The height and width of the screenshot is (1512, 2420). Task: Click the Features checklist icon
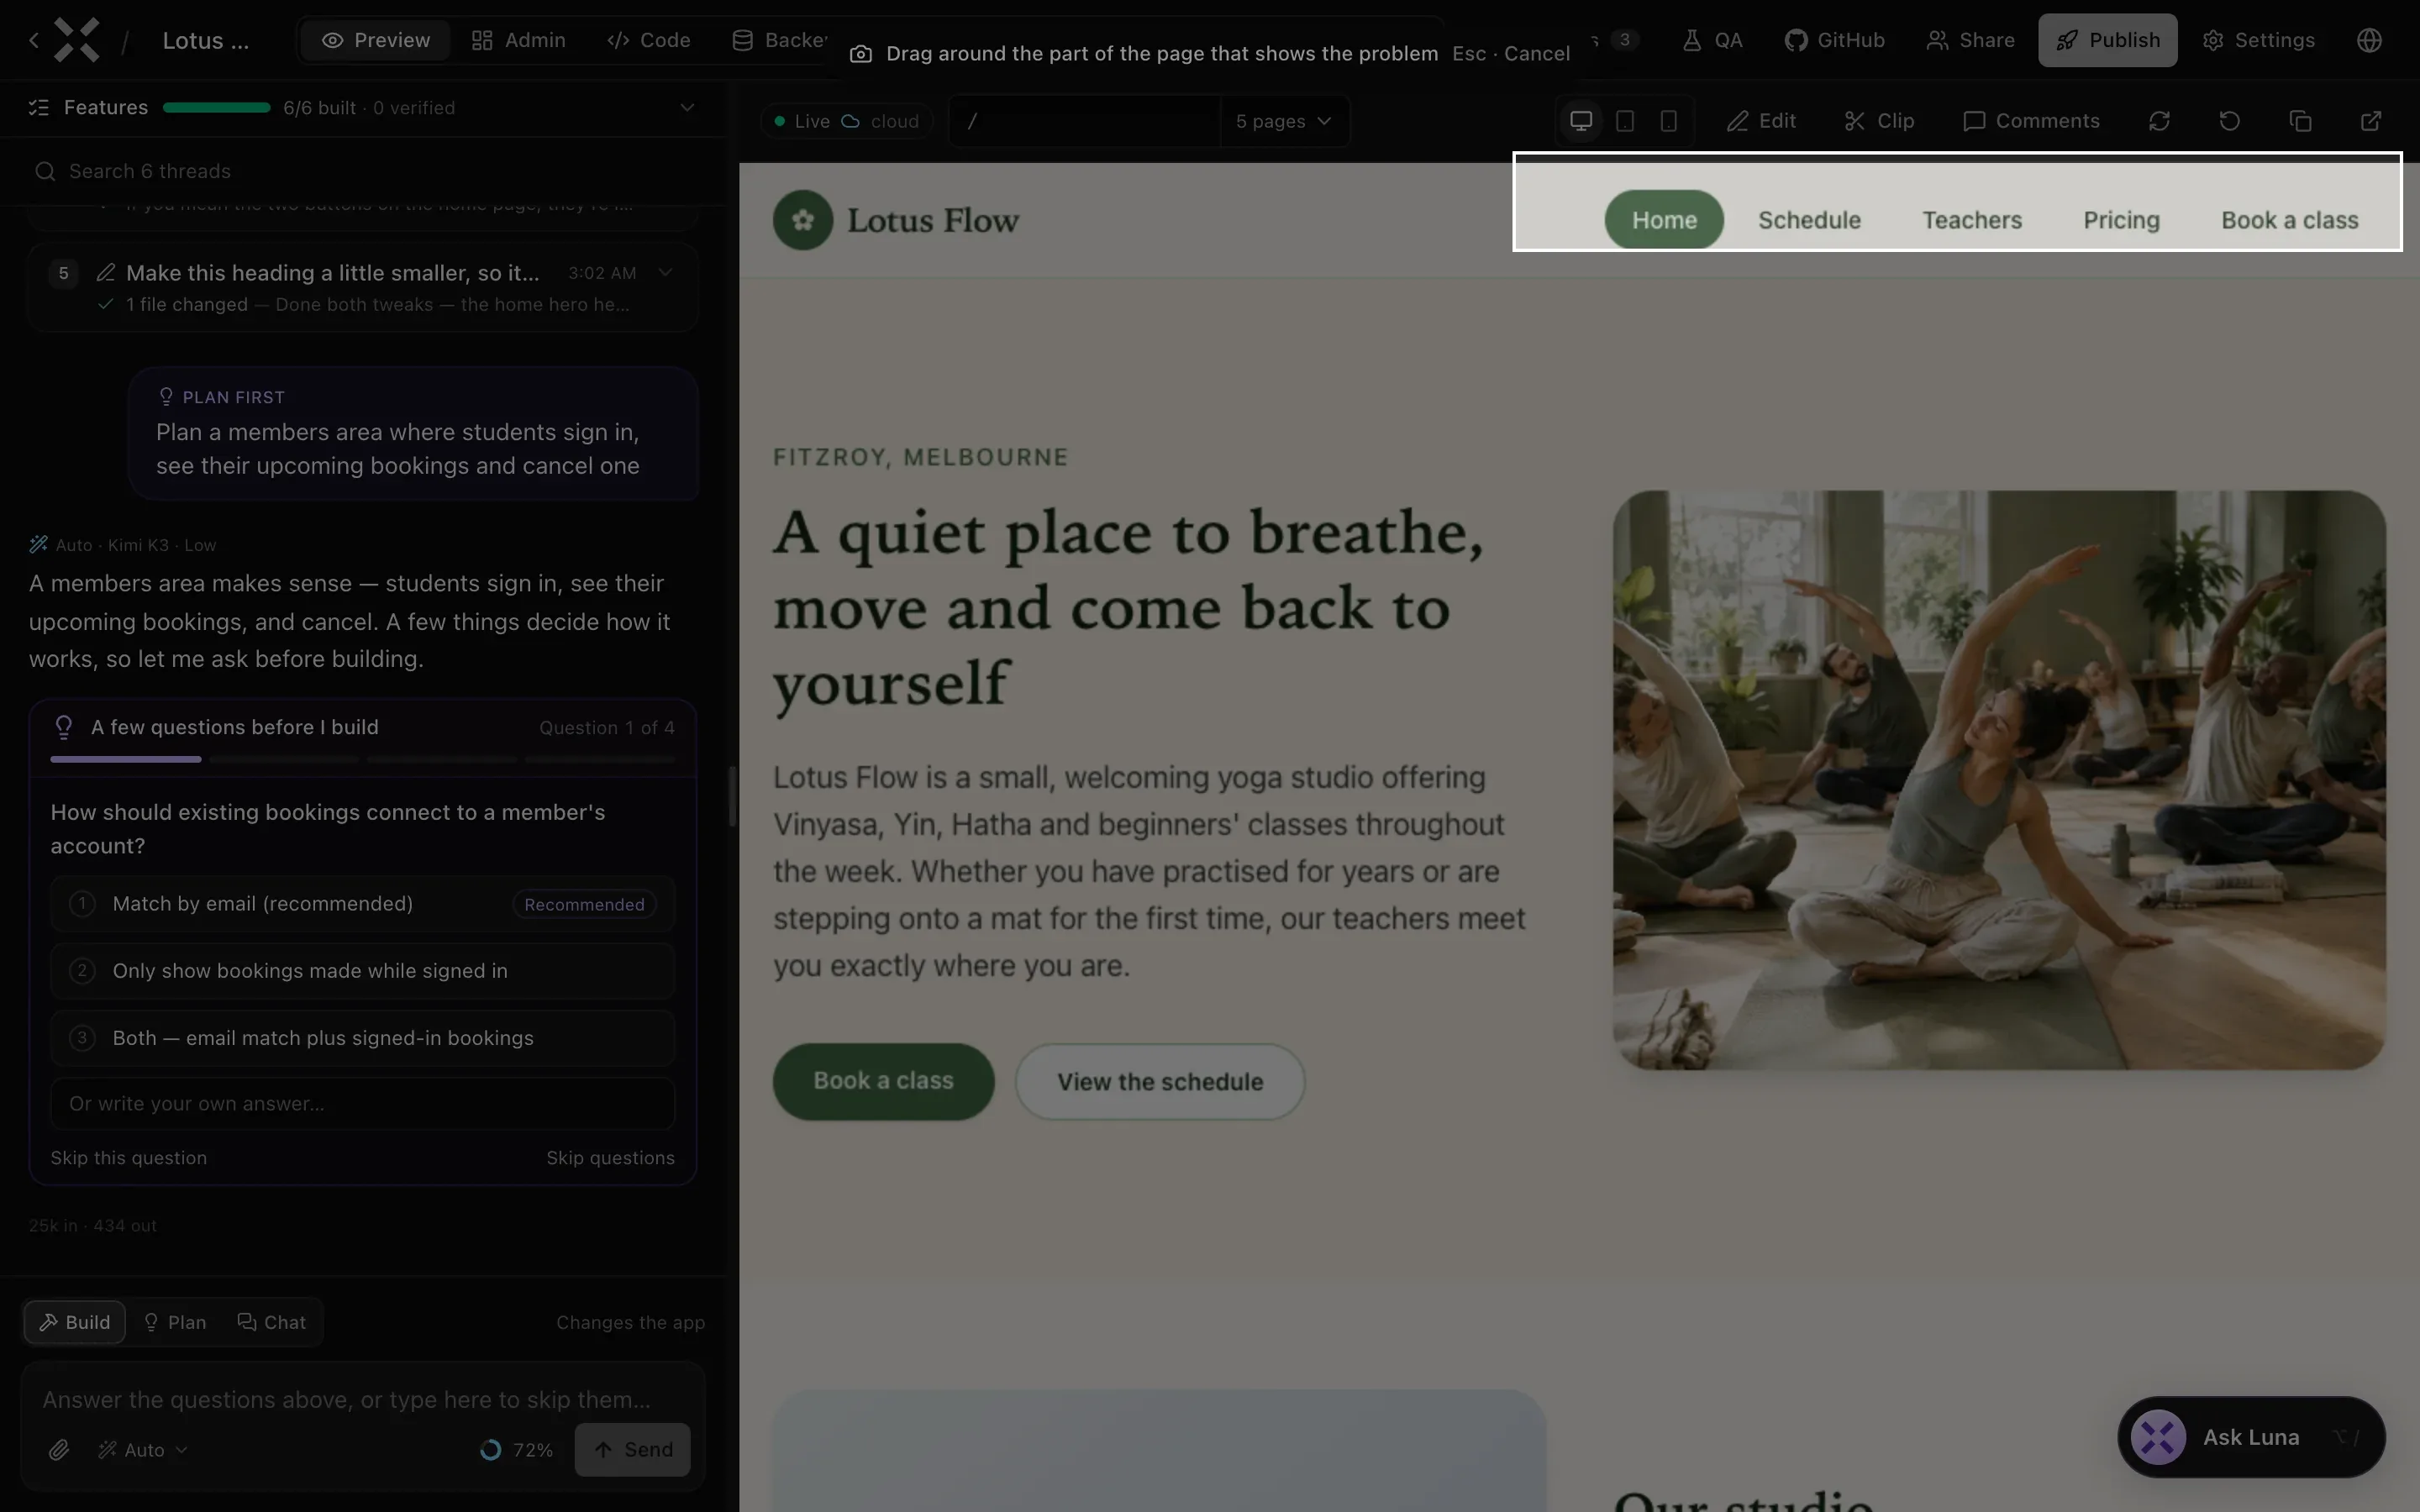tap(39, 107)
